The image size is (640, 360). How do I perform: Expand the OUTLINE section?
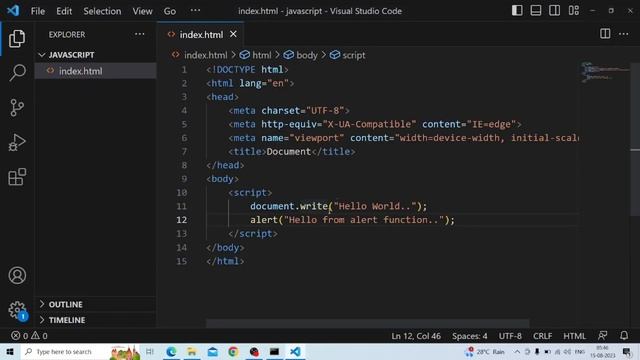pyautogui.click(x=96, y=304)
